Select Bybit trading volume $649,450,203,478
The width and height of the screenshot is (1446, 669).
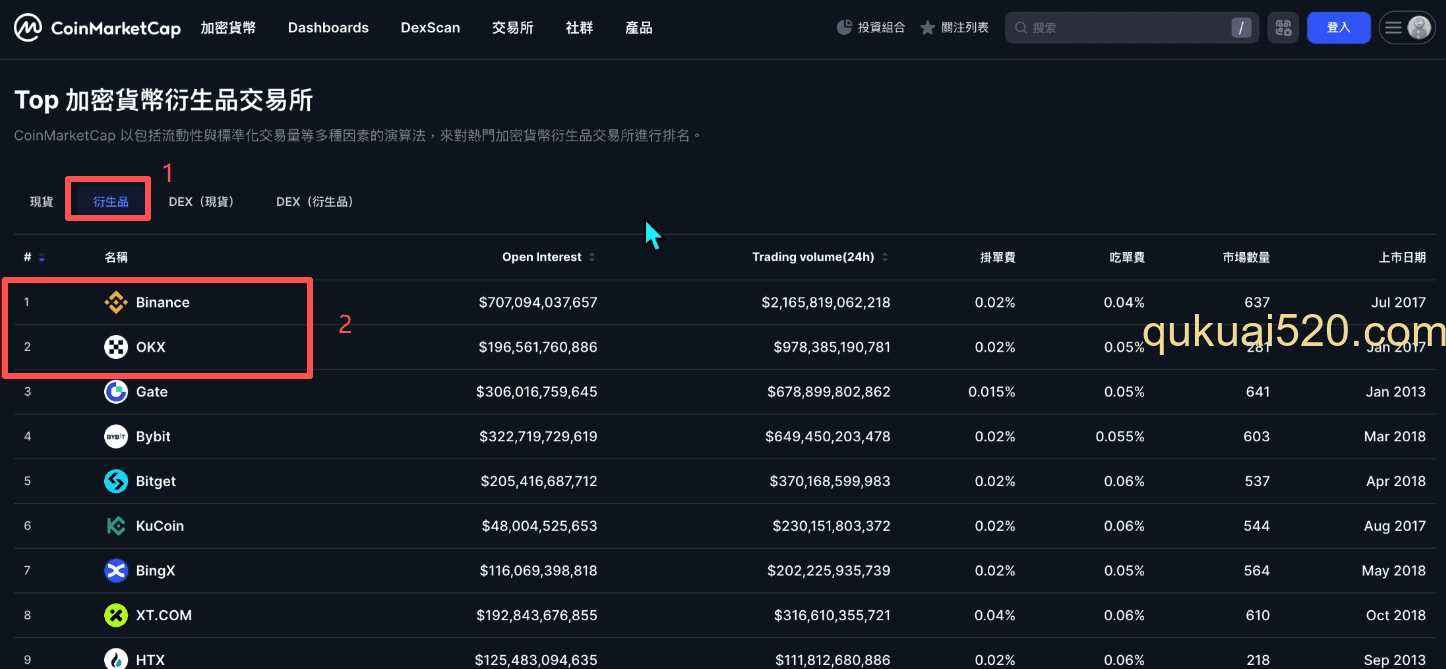(828, 436)
